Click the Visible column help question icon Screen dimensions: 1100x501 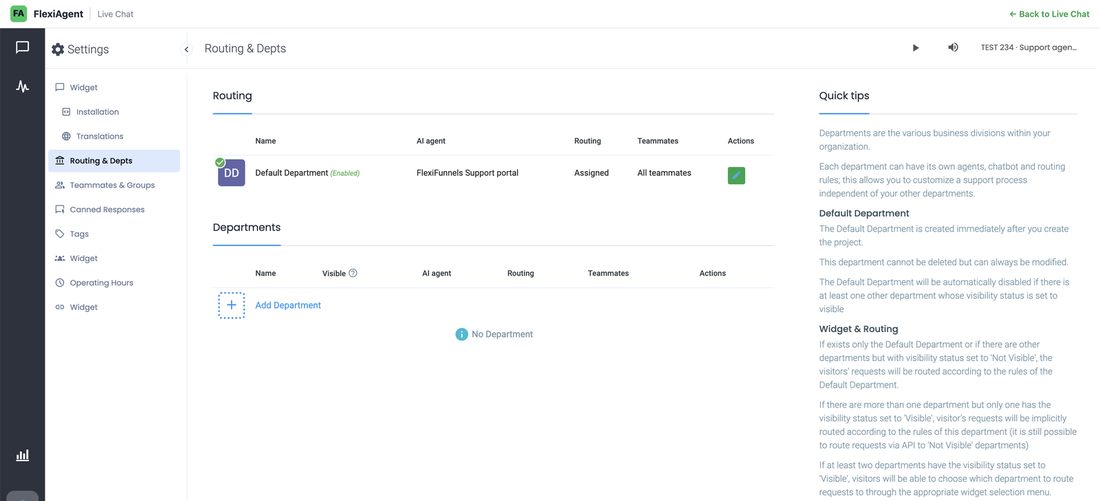click(x=353, y=273)
